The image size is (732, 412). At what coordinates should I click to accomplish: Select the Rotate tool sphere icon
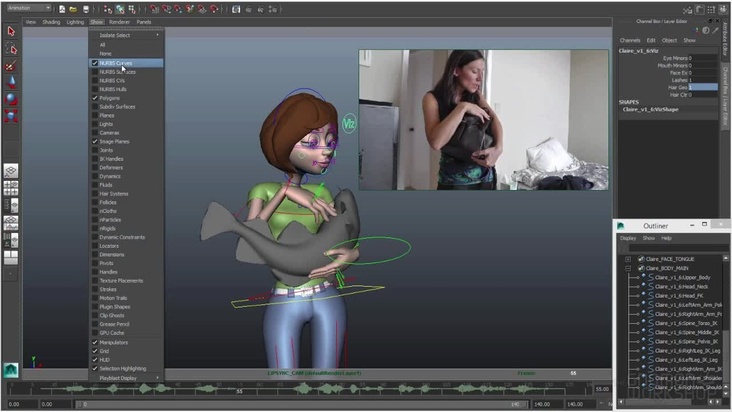click(11, 98)
